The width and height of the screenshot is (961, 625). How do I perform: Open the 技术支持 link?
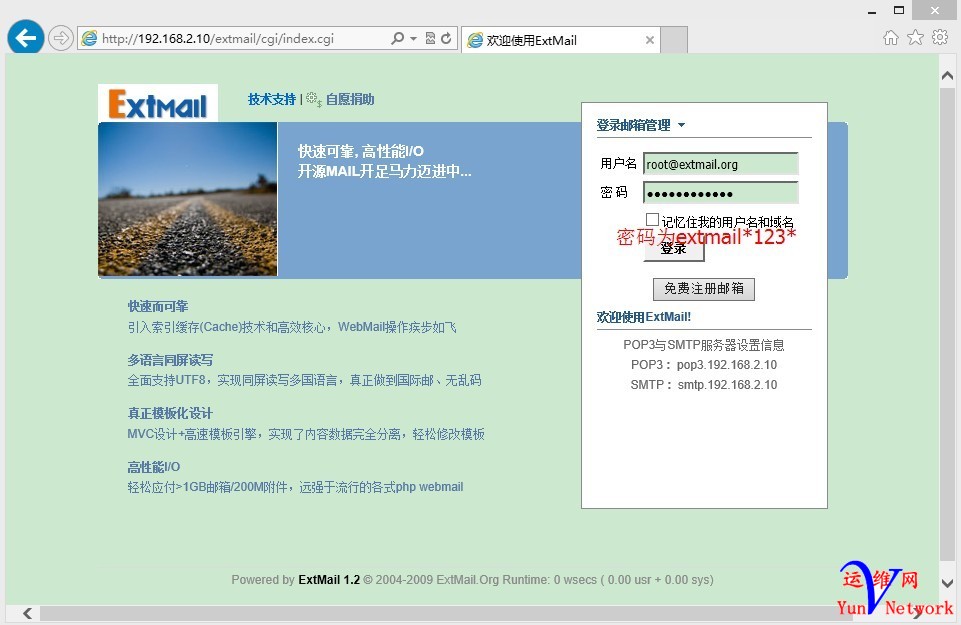(272, 99)
